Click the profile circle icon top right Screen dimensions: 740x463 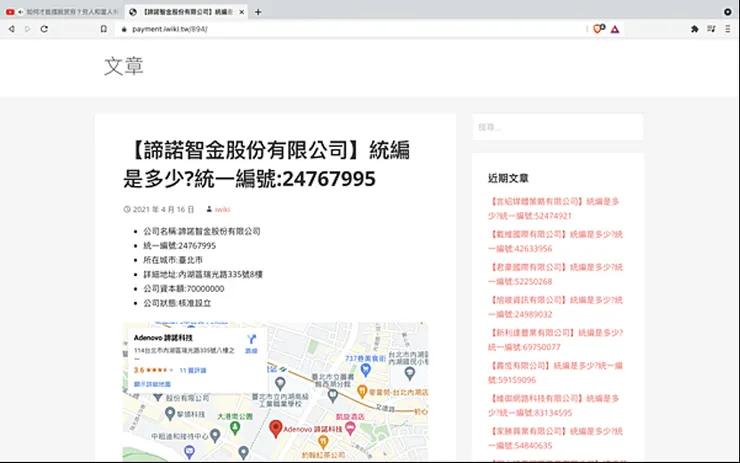tap(728, 12)
